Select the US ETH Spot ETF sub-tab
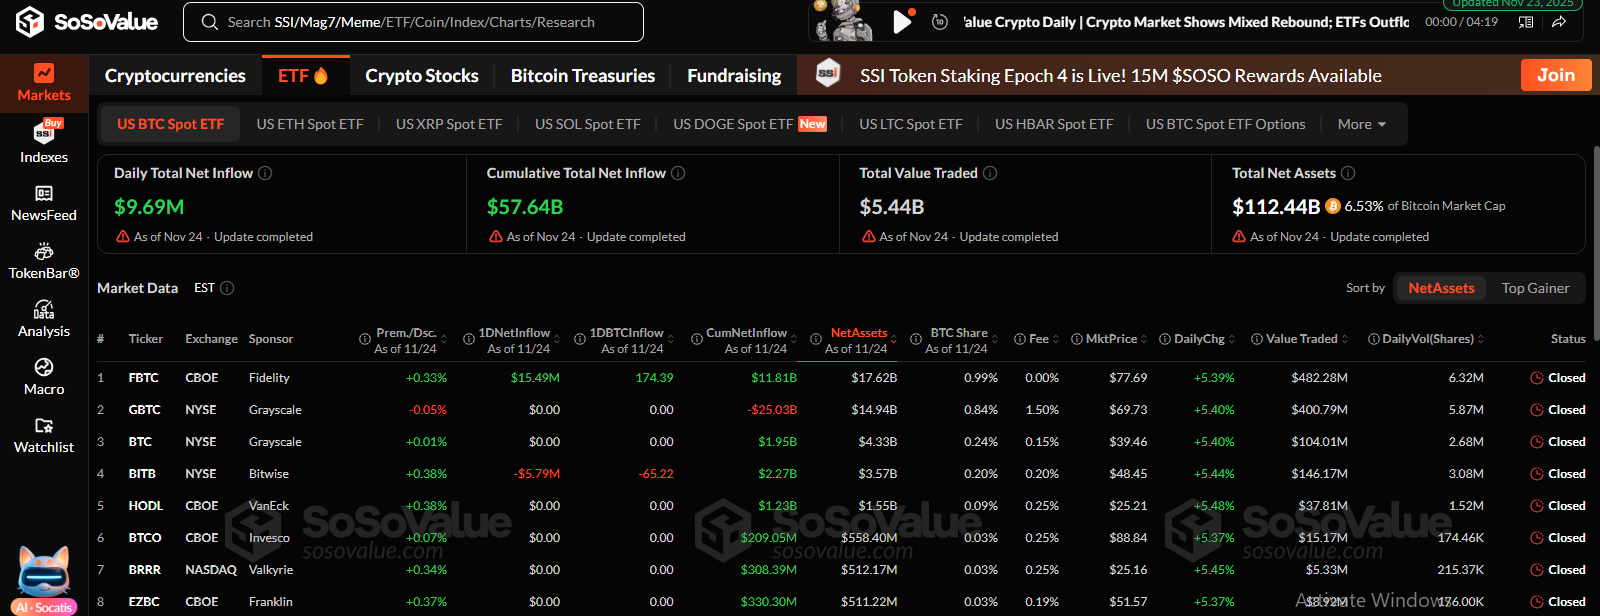 pos(310,124)
